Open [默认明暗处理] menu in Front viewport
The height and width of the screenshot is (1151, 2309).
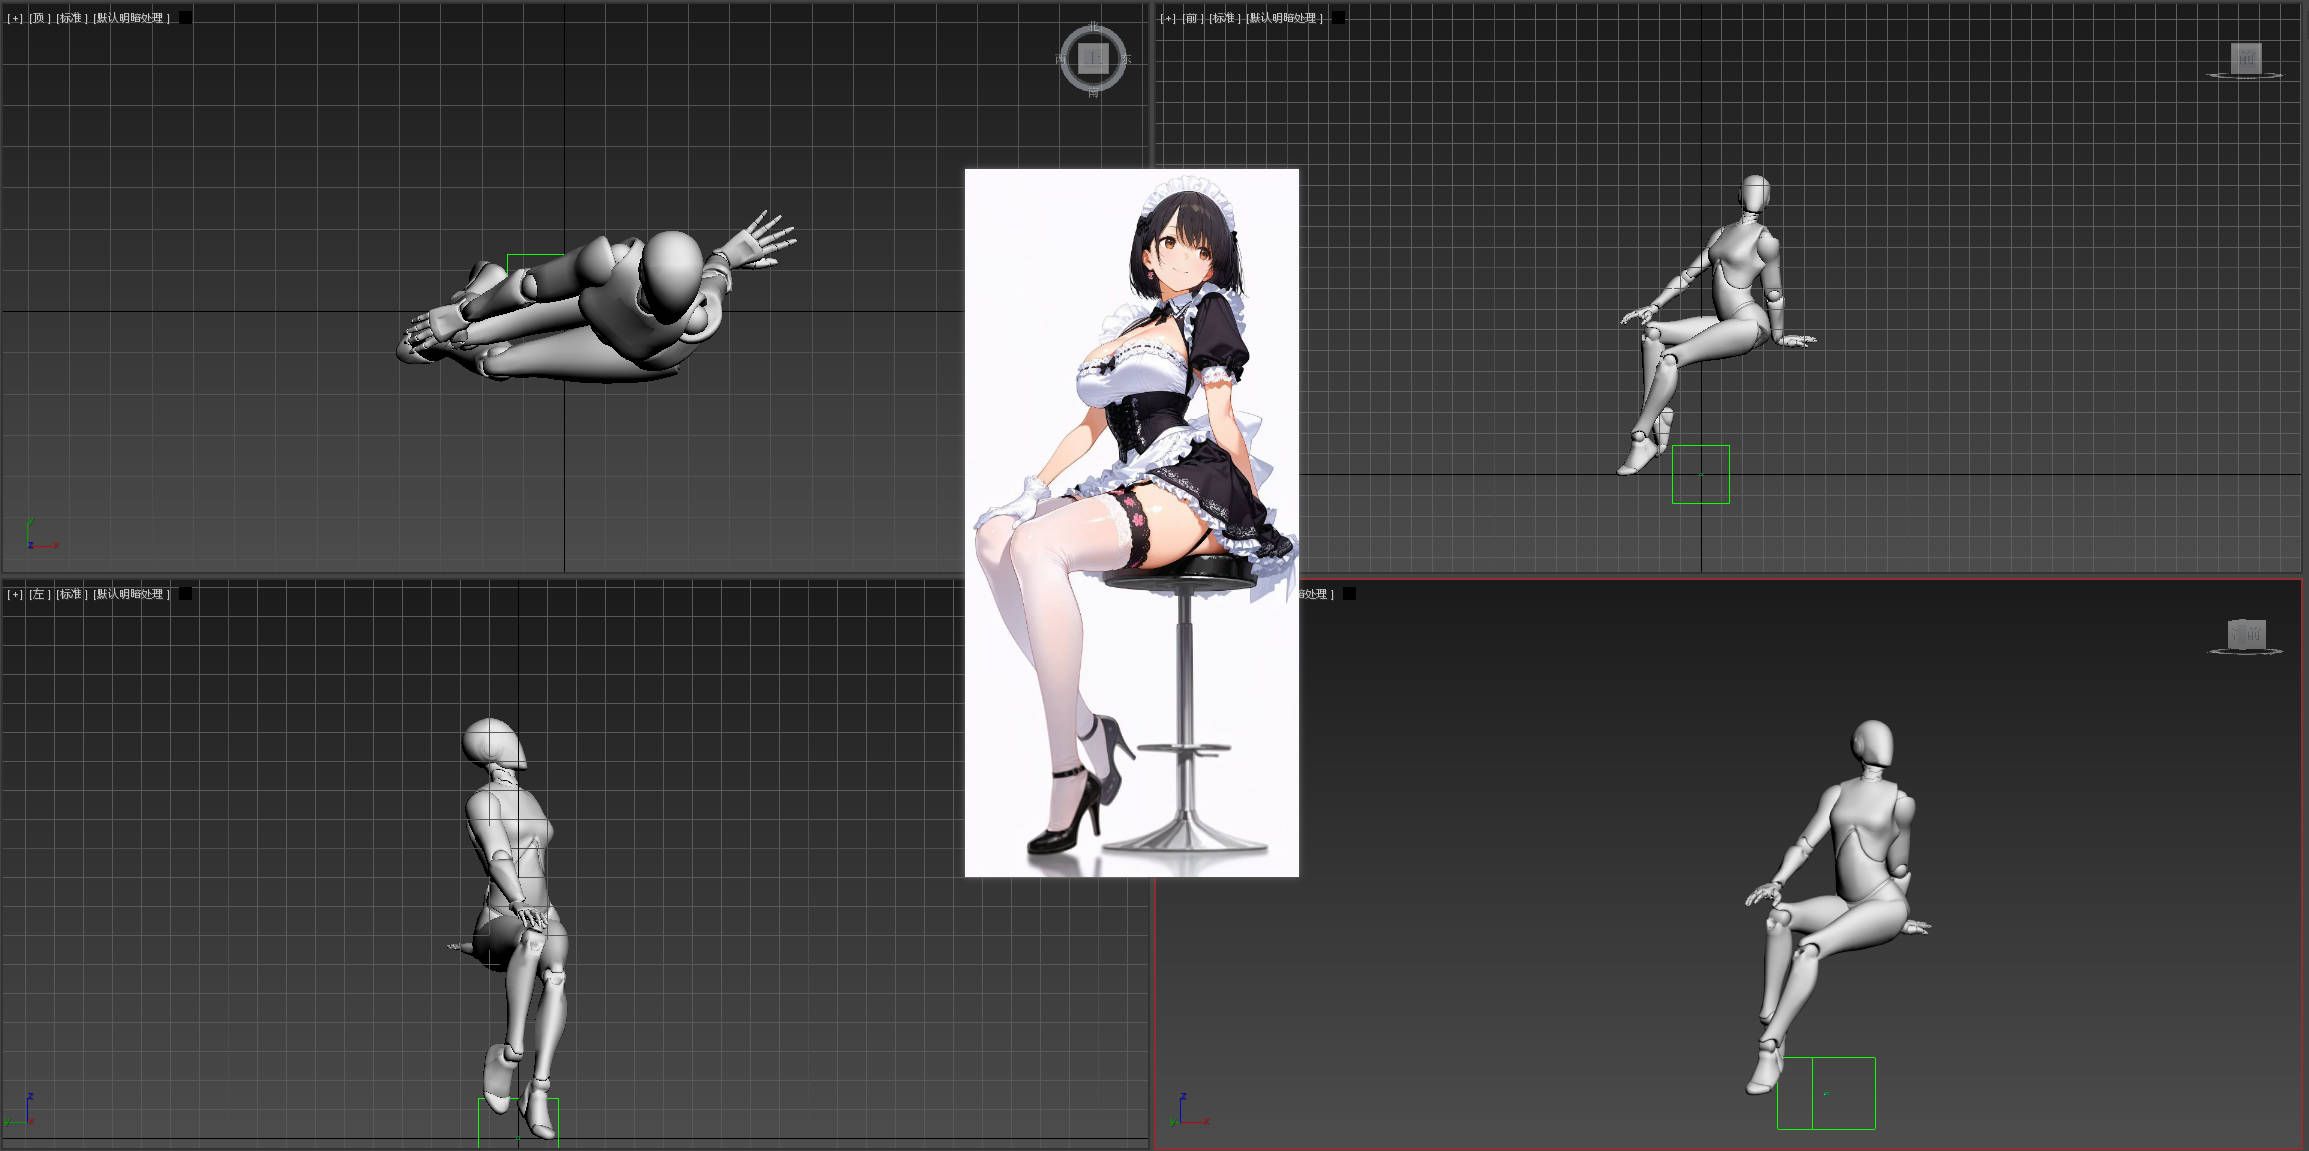pos(1285,18)
